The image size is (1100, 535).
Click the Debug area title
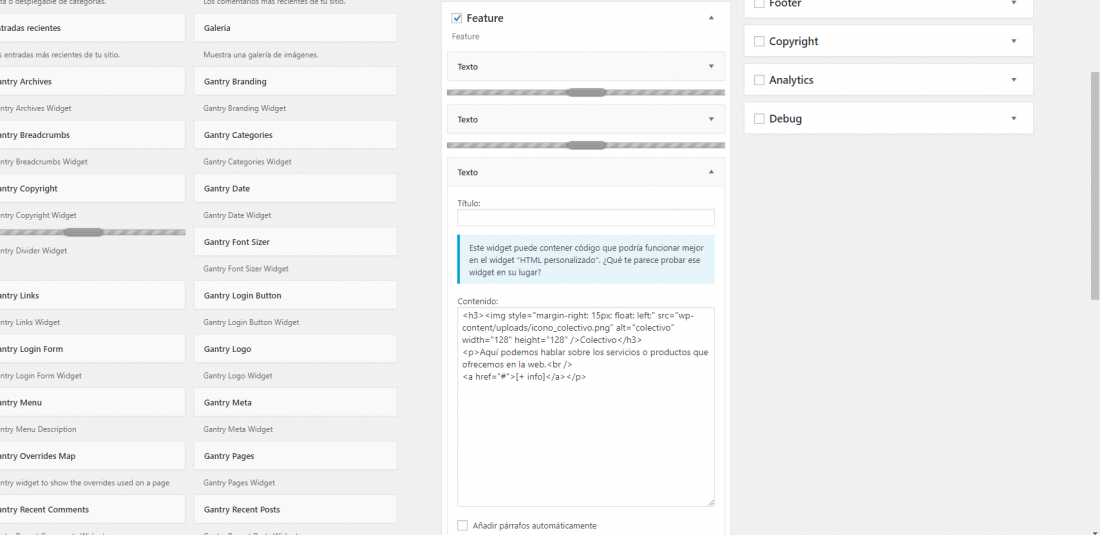pos(785,118)
